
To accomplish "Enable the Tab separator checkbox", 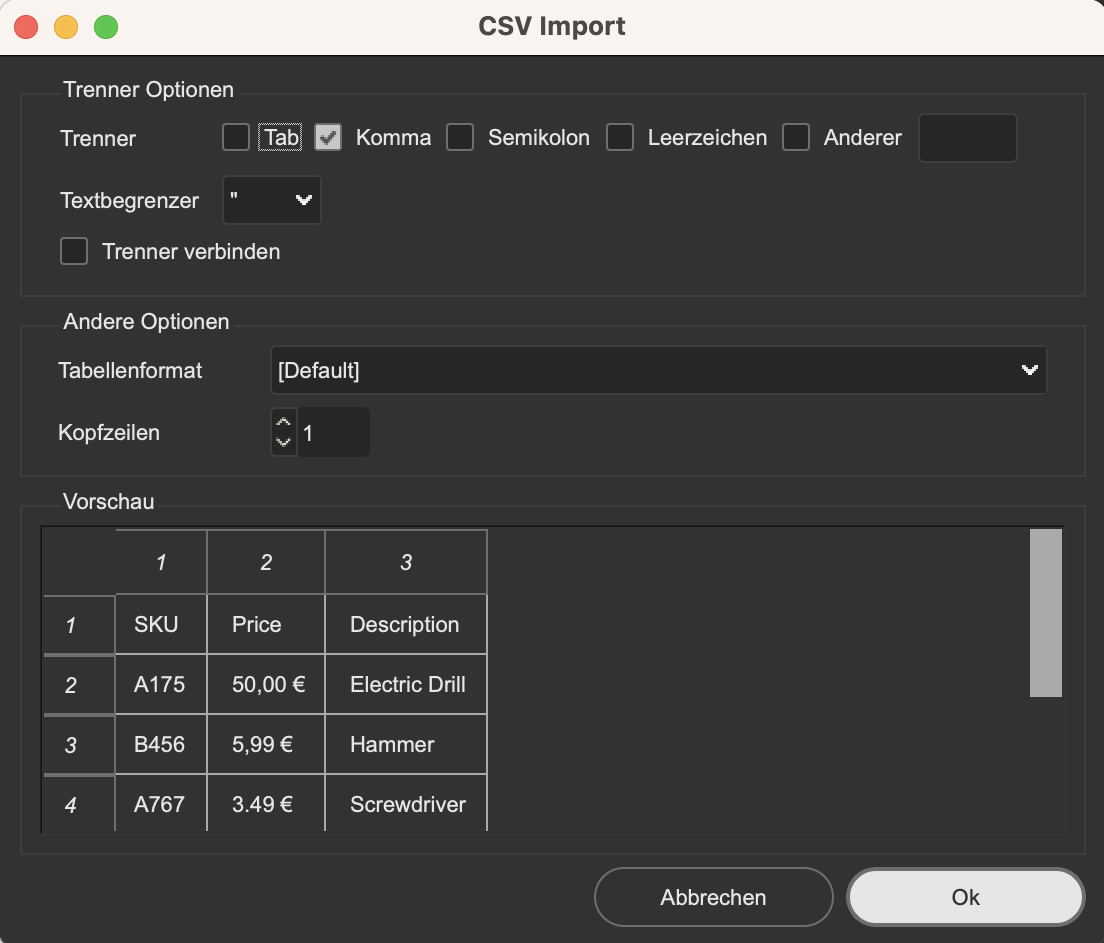I will (236, 137).
